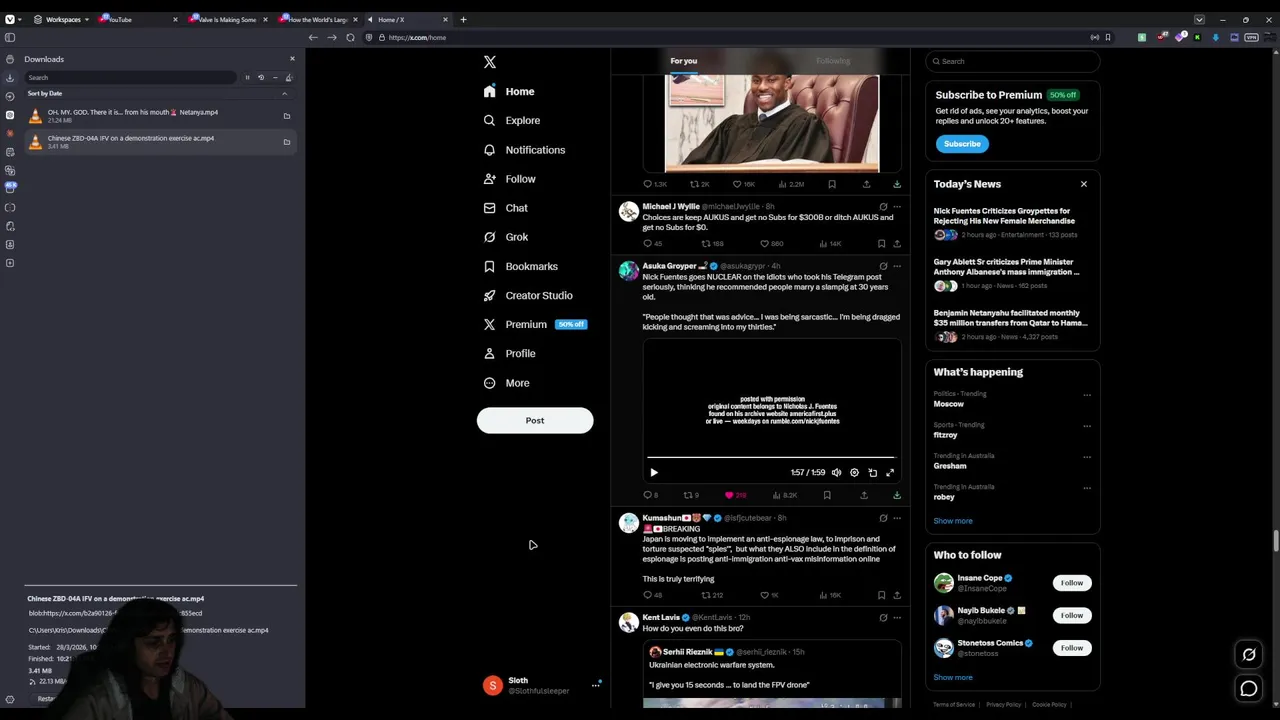Screen dimensions: 1280x720
Task: Show Chinese ZBD-04A download in folder
Action: (286, 142)
